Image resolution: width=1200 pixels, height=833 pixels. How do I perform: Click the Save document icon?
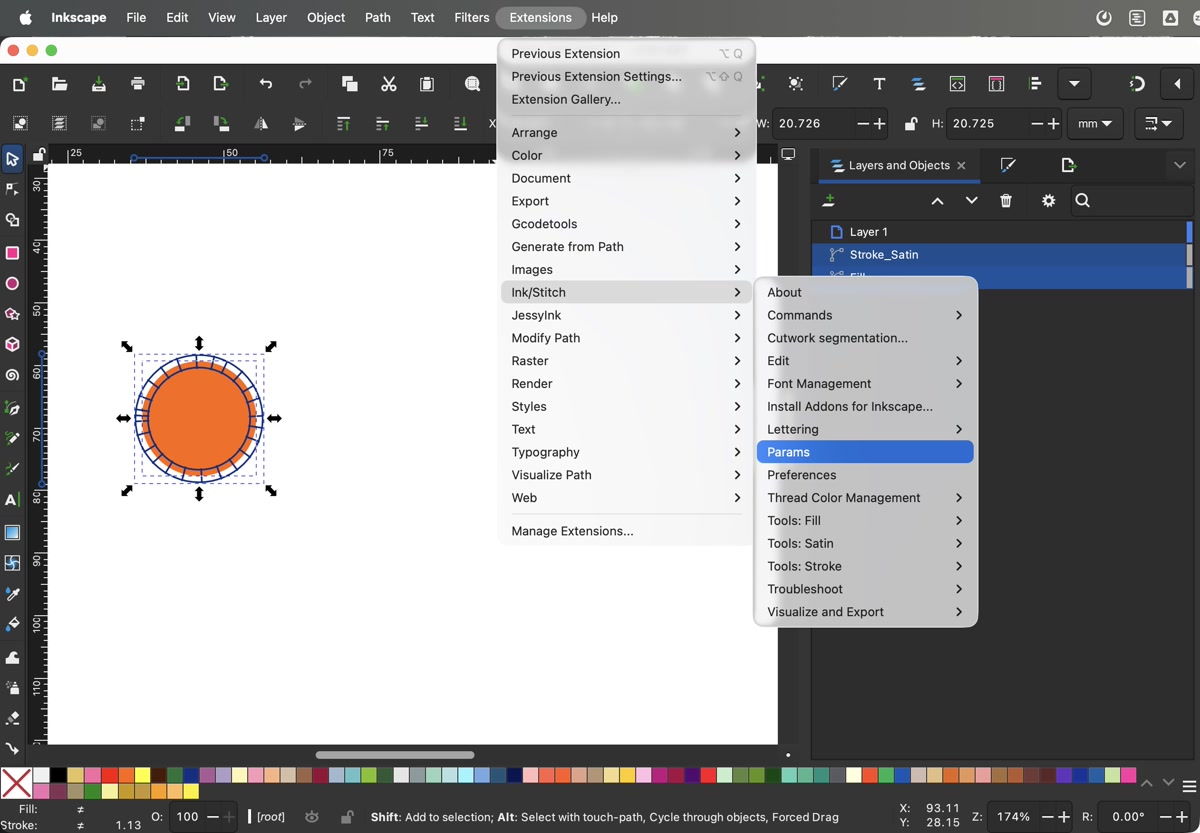point(98,84)
